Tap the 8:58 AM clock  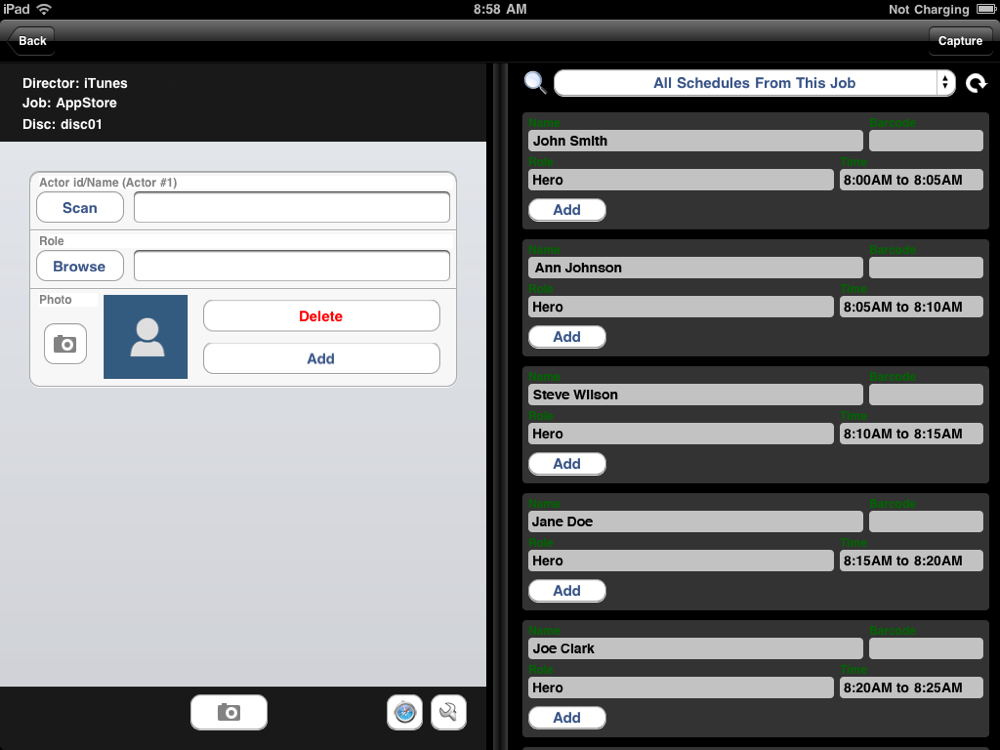coord(500,9)
